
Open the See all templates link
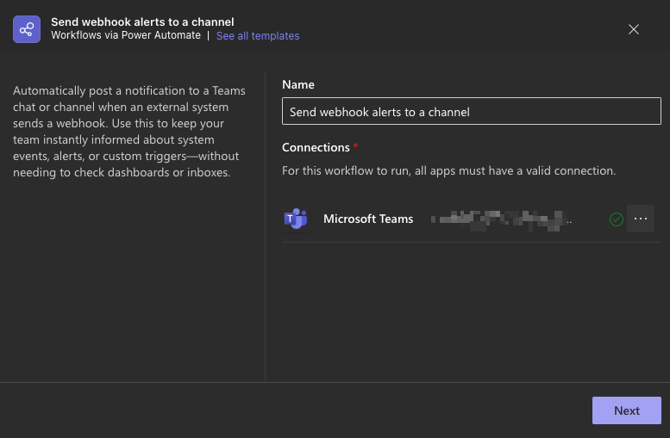click(x=257, y=36)
